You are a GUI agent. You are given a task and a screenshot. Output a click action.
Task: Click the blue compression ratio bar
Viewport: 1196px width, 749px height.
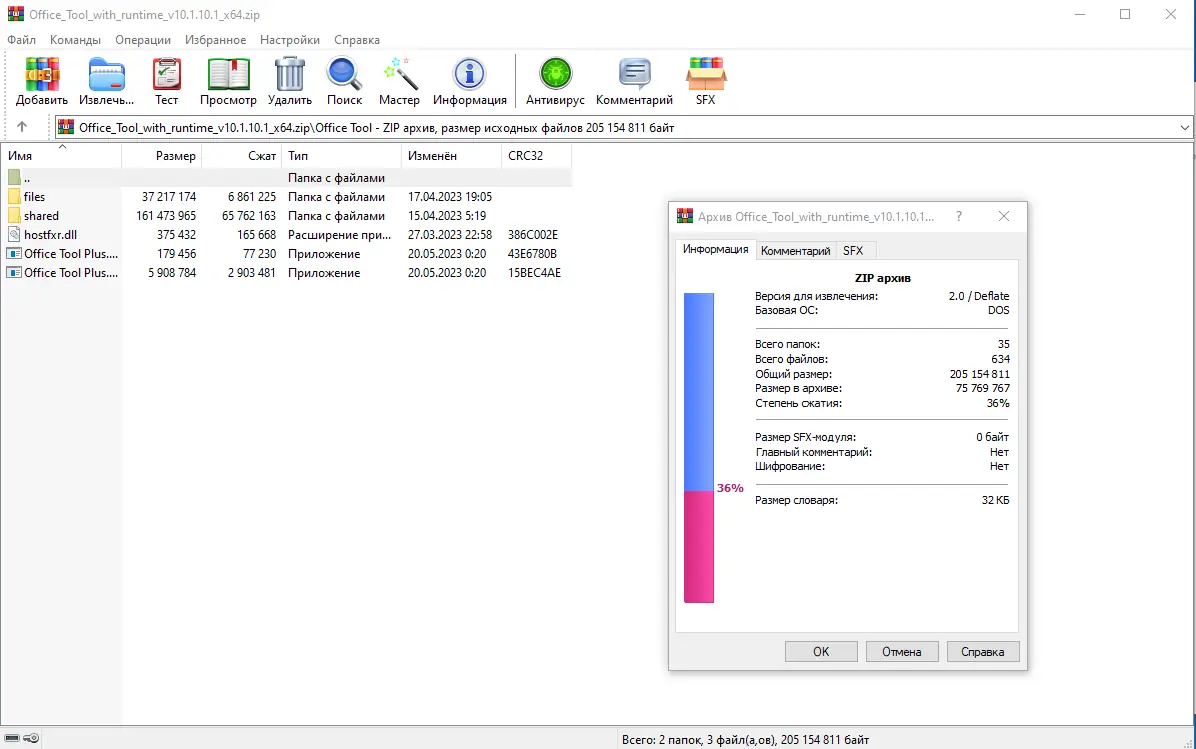pos(699,391)
